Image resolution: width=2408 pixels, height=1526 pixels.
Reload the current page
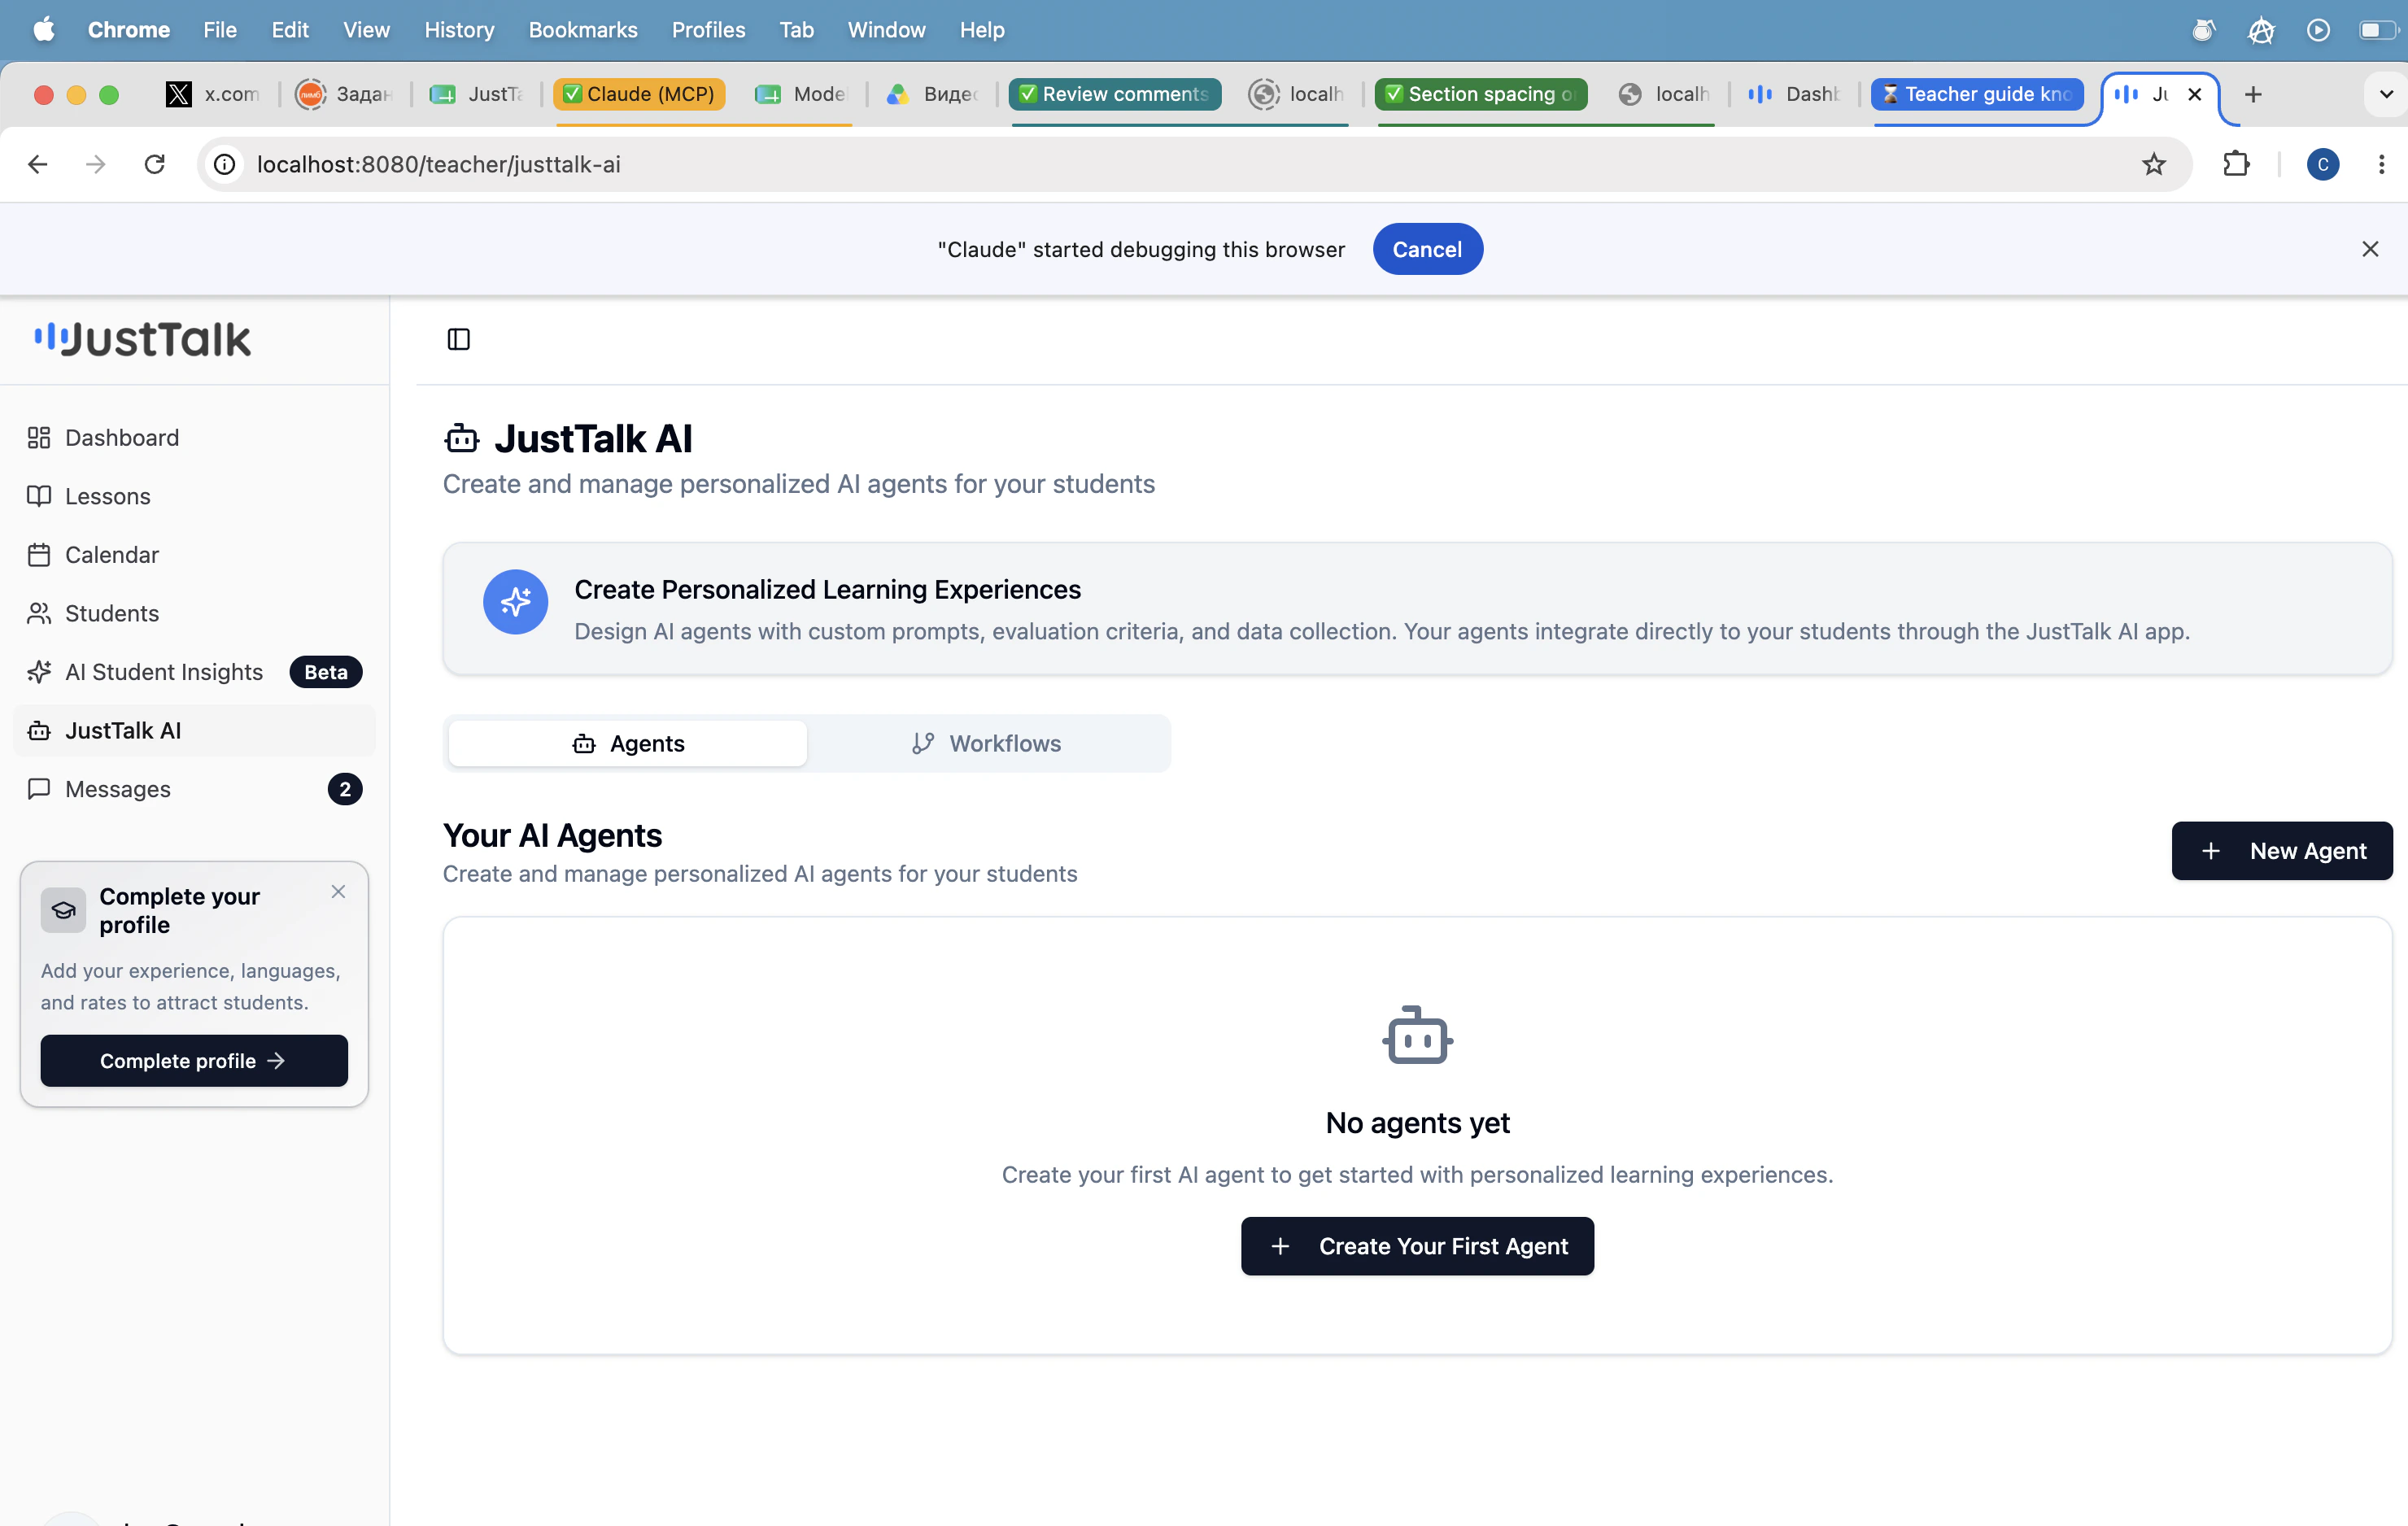click(x=154, y=164)
